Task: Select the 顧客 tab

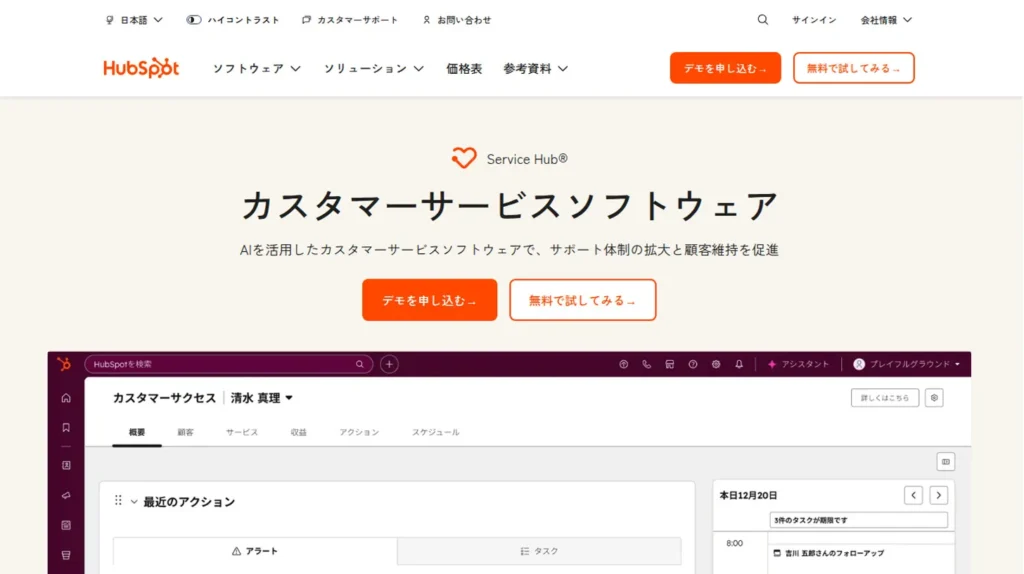Action: [185, 432]
